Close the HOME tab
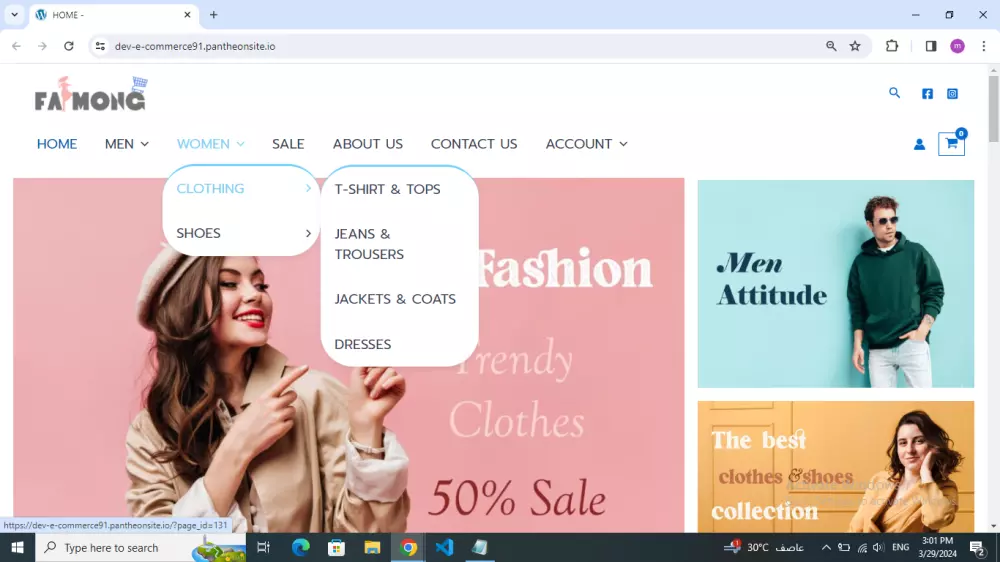This screenshot has height=562, width=1000. click(187, 15)
